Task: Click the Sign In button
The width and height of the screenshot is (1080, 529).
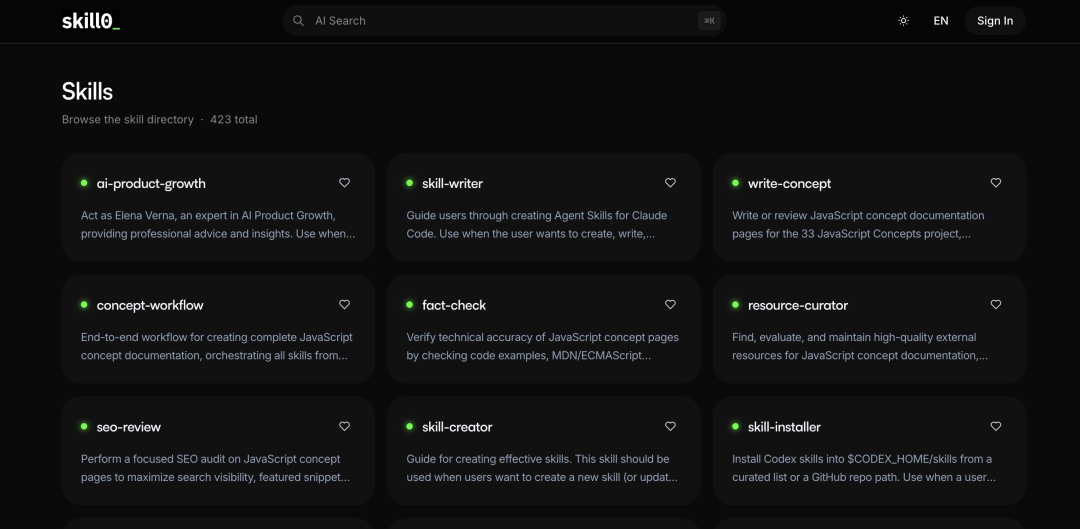Action: tap(995, 21)
